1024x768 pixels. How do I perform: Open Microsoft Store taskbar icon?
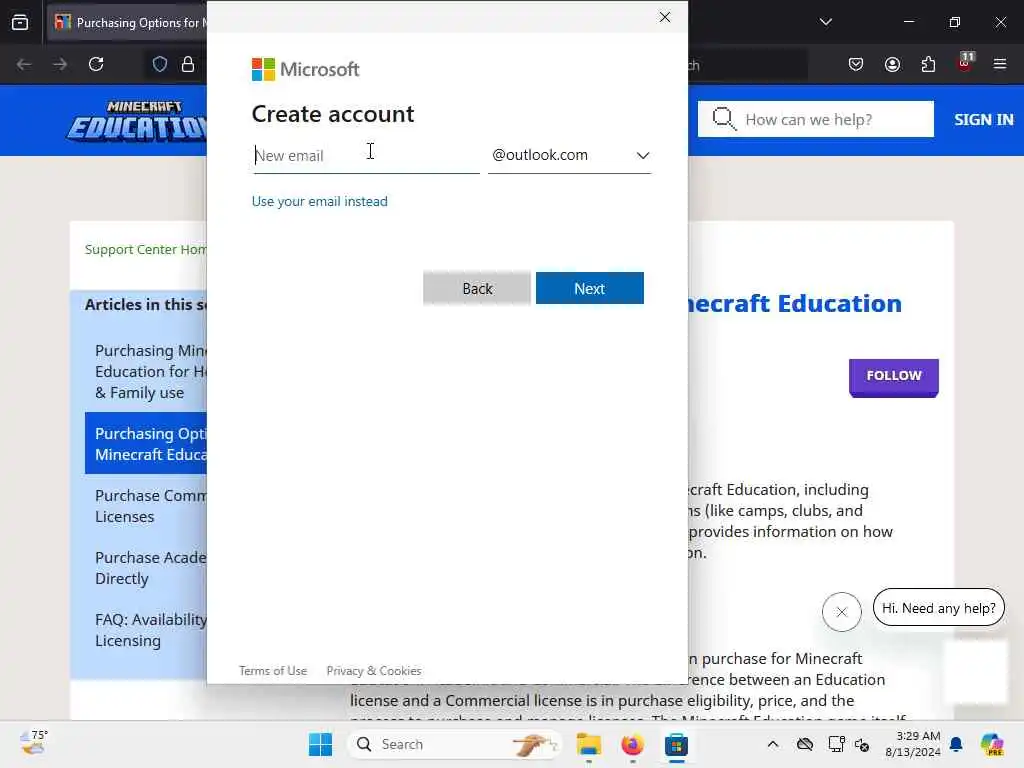click(x=676, y=744)
